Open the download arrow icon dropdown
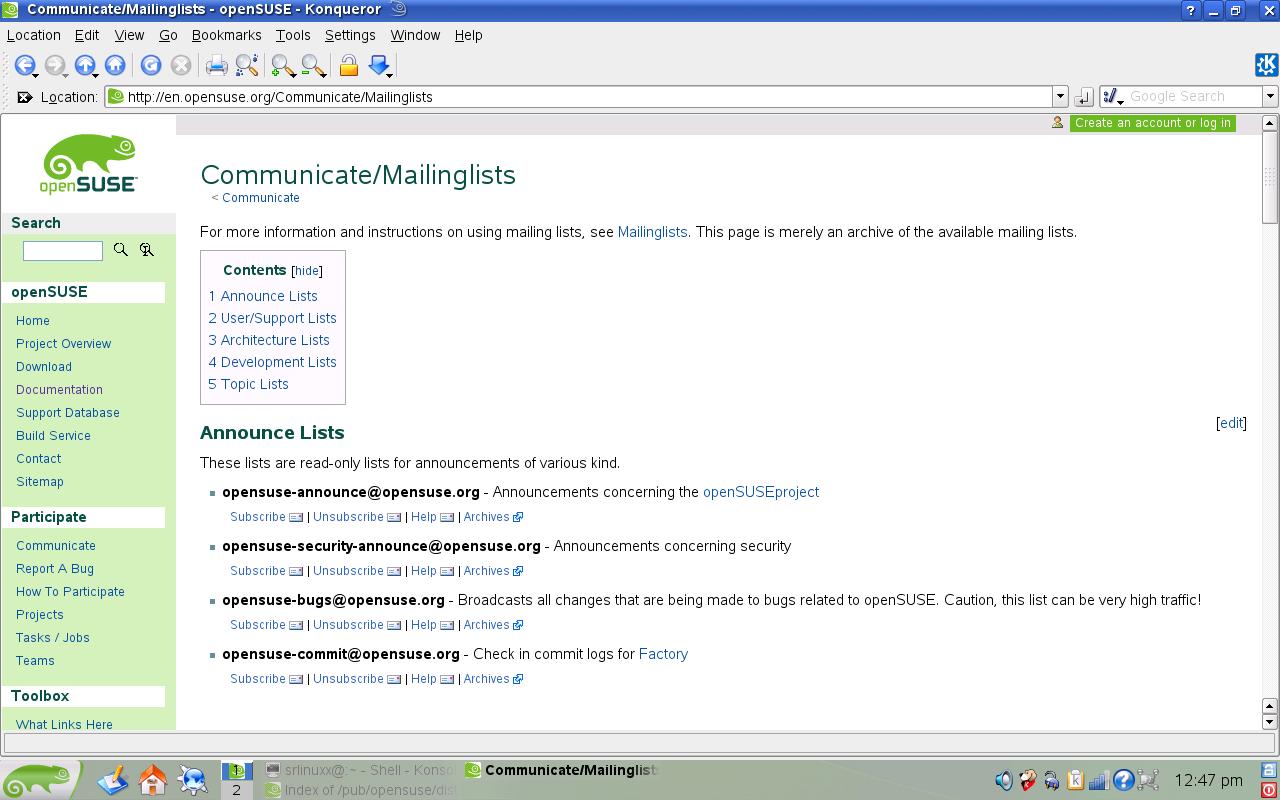The image size is (1280, 800). coord(390,75)
